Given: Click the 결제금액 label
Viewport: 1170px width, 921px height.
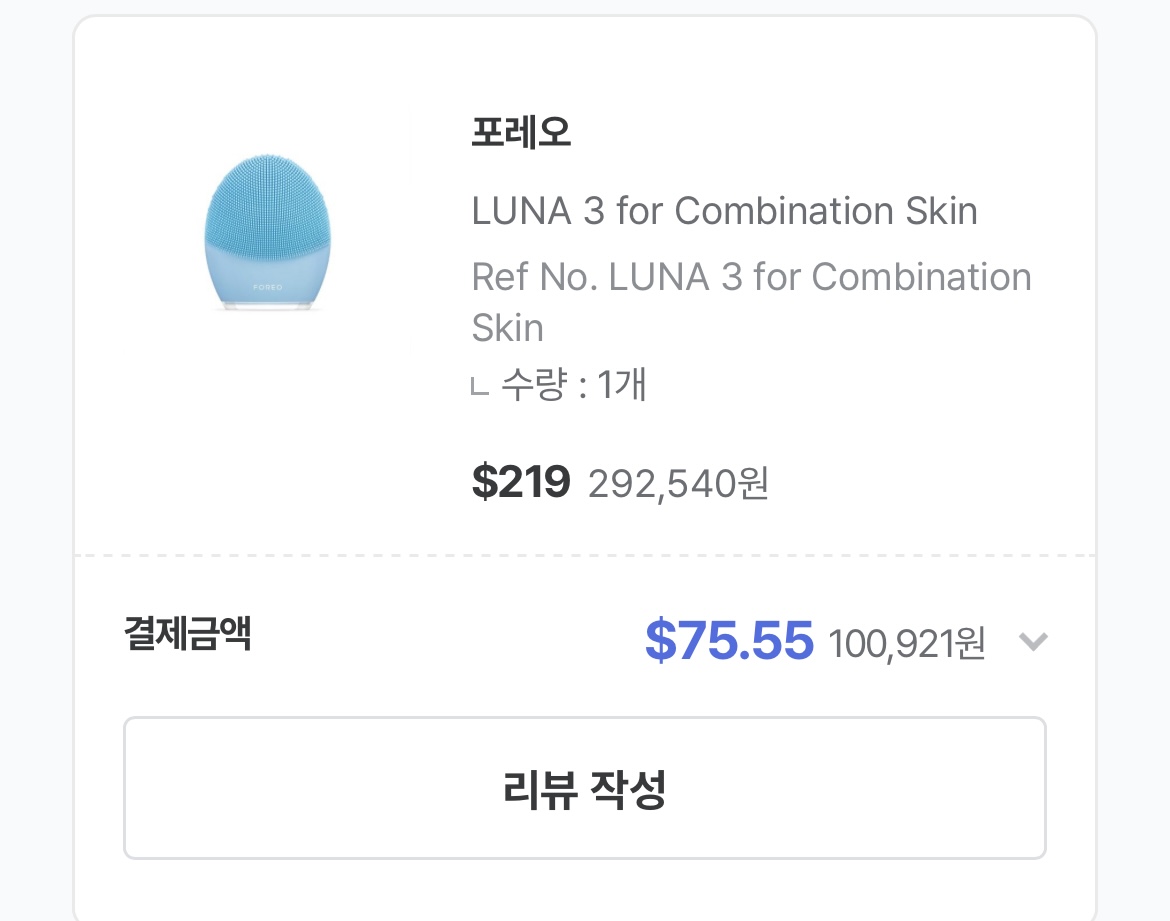Looking at the screenshot, I should coord(187,633).
